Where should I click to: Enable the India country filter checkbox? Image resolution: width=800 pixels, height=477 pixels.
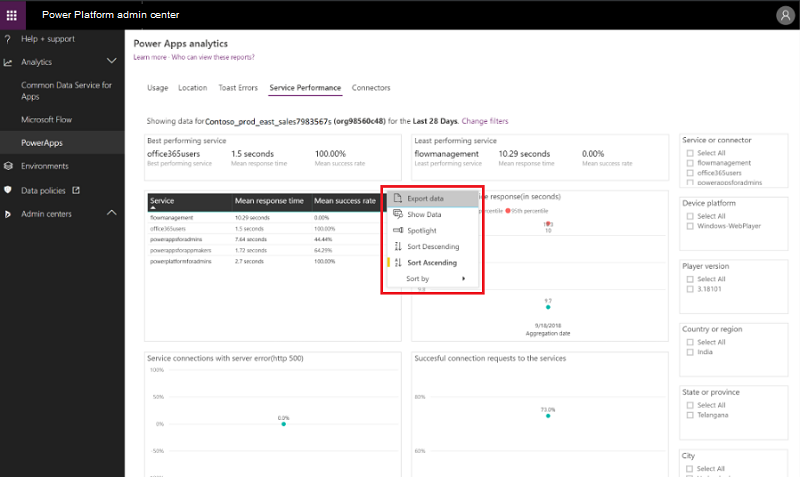click(x=691, y=352)
